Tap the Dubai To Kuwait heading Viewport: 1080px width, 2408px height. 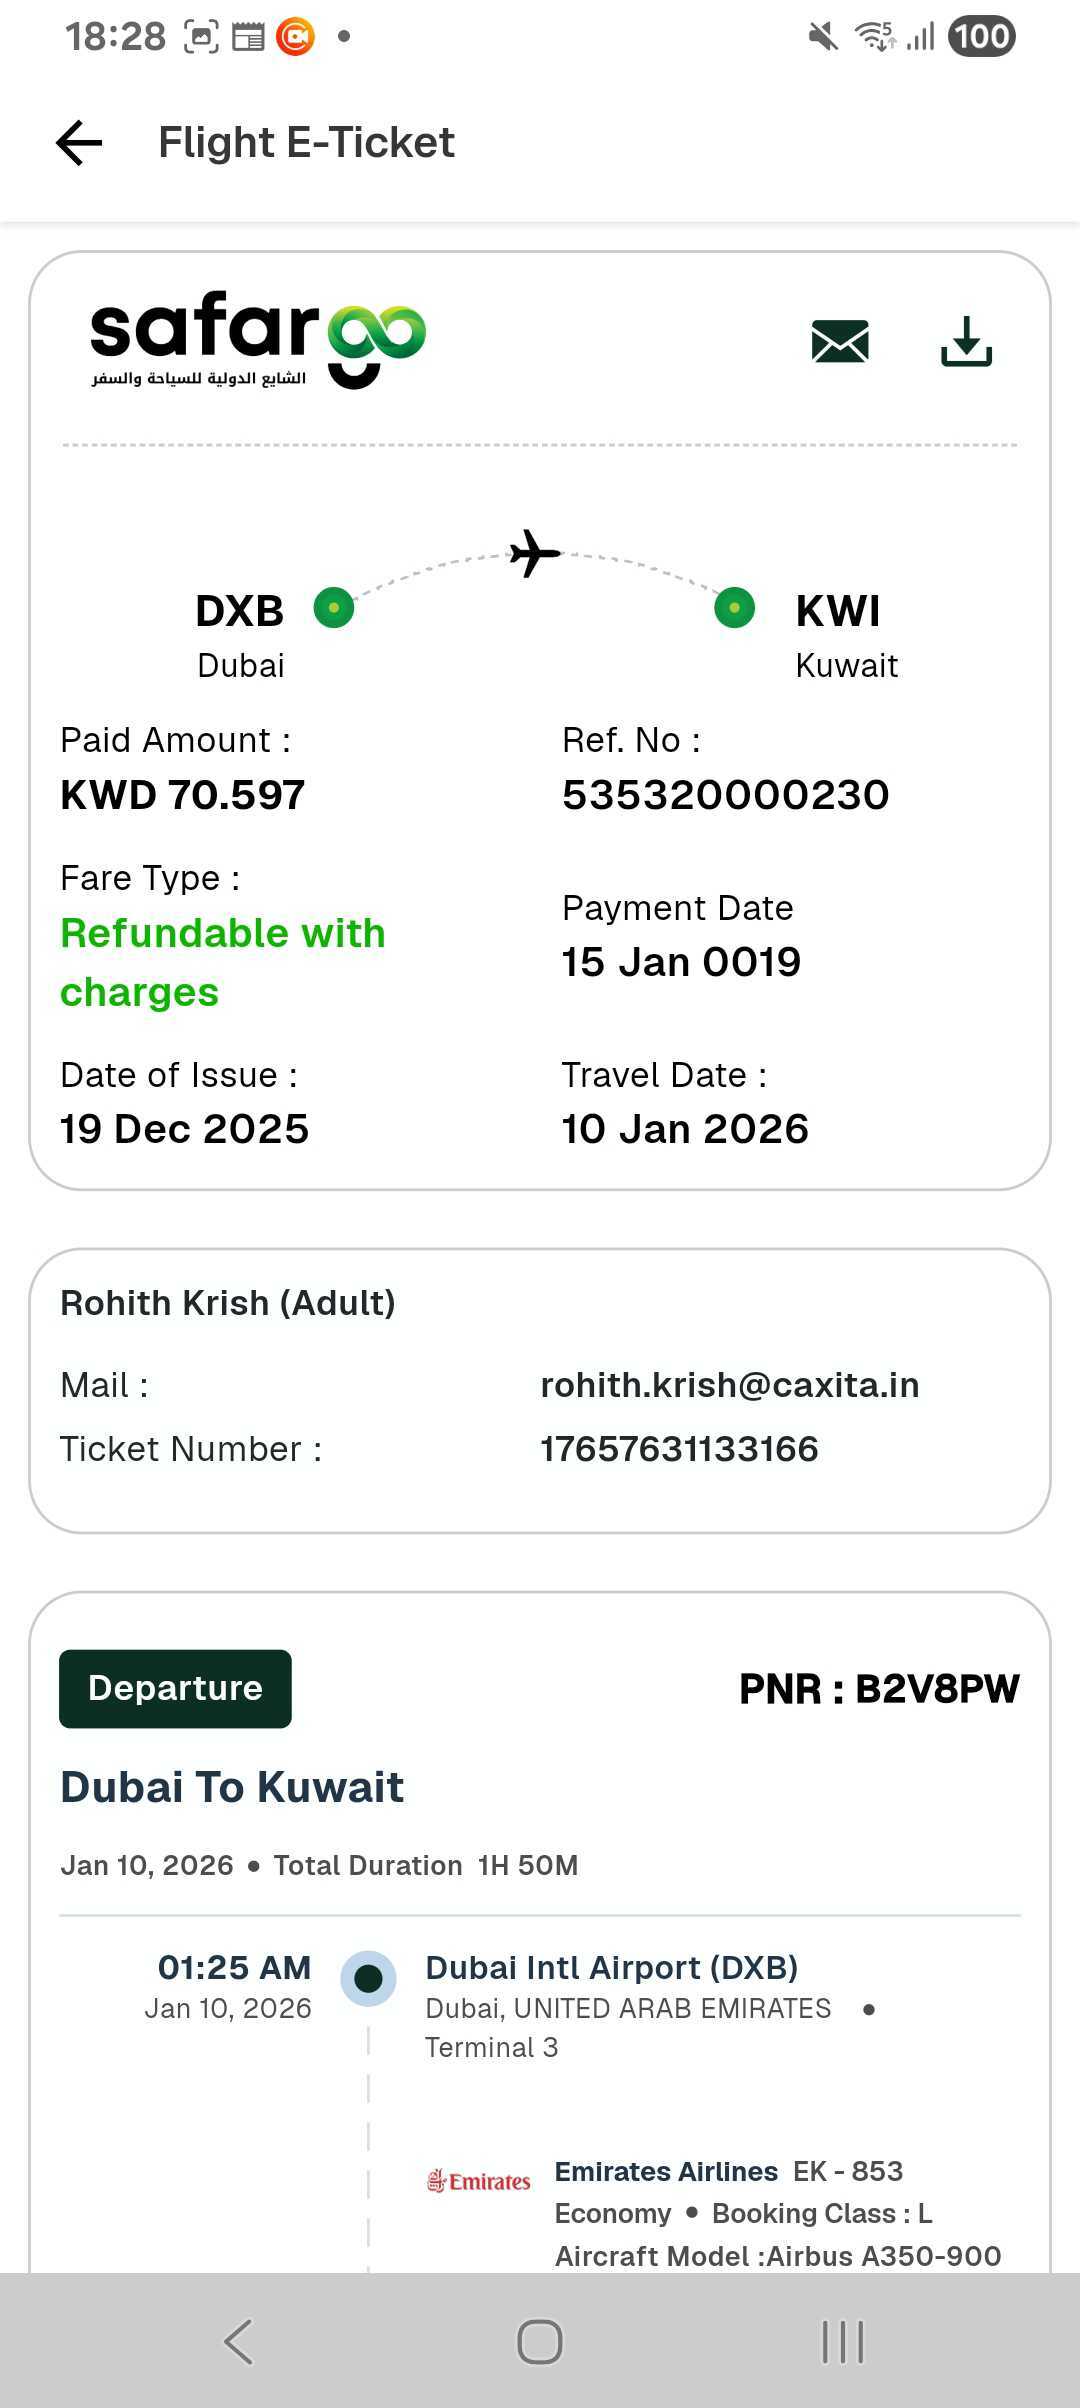click(232, 1787)
